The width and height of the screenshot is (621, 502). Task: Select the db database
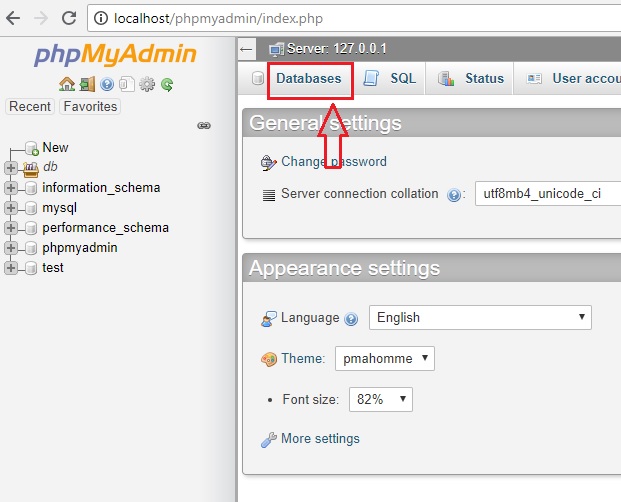50,167
